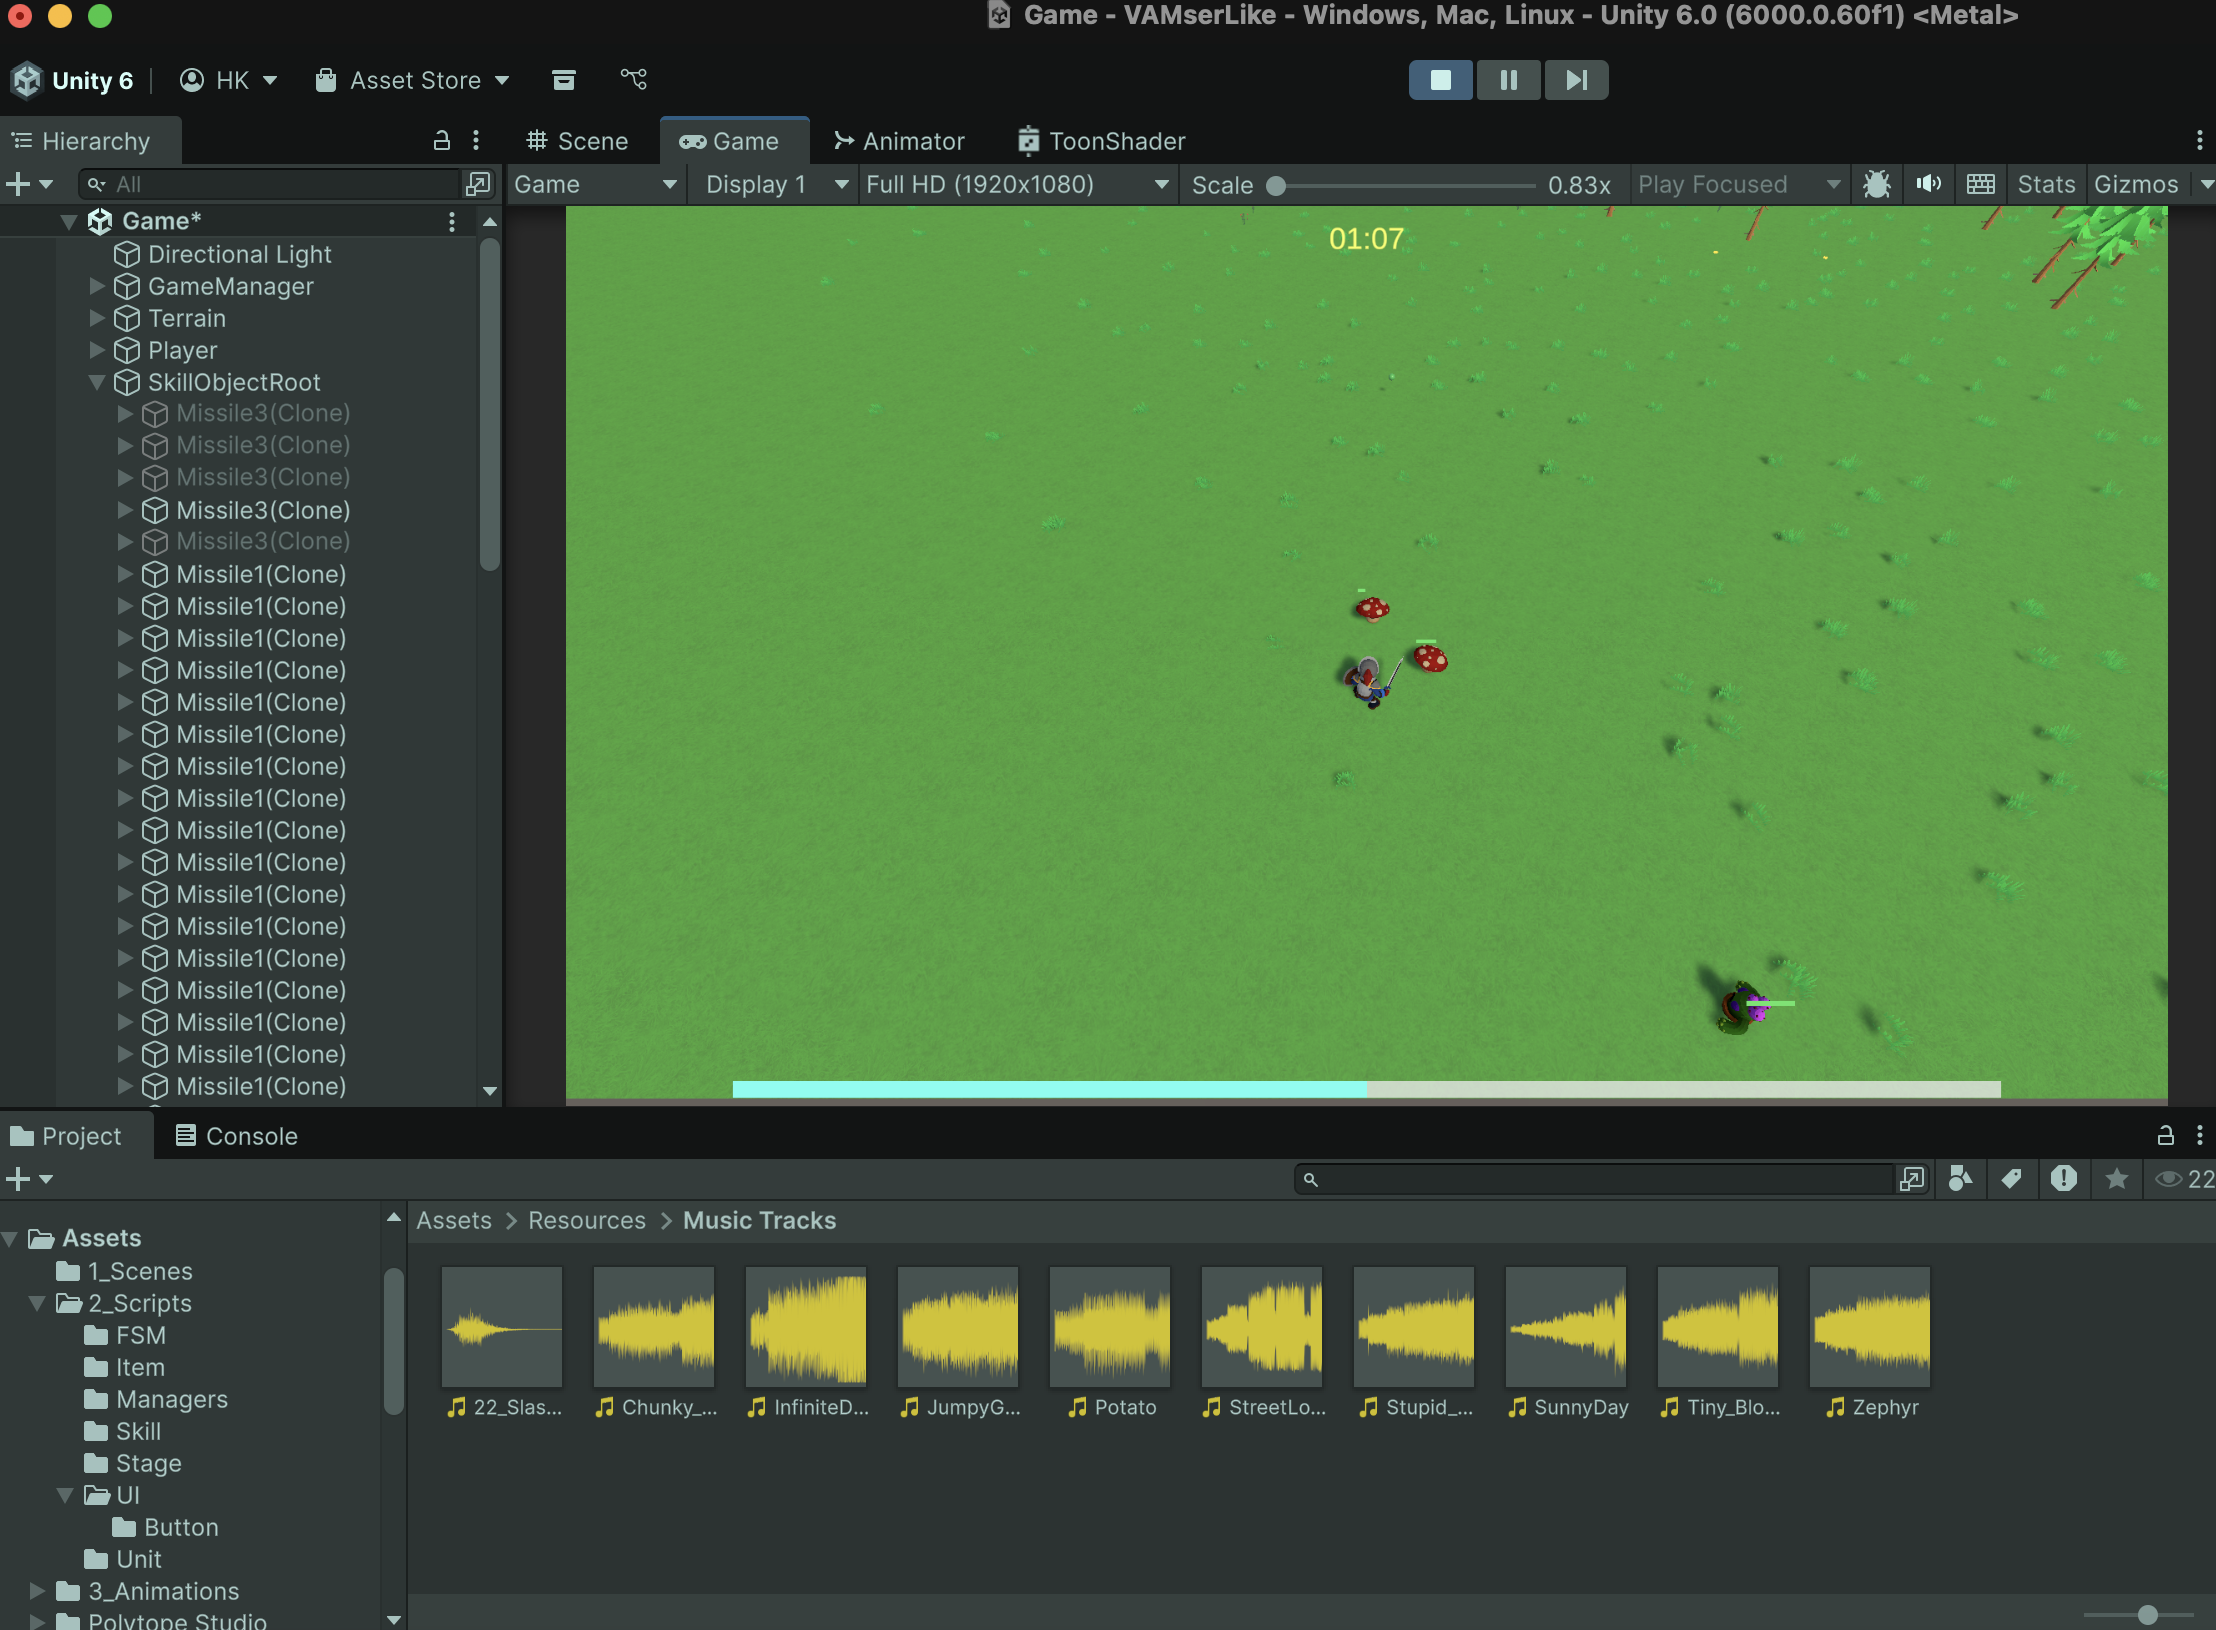The height and width of the screenshot is (1630, 2216).
Task: Toggle the frame debugger bug icon
Action: pos(1876,184)
